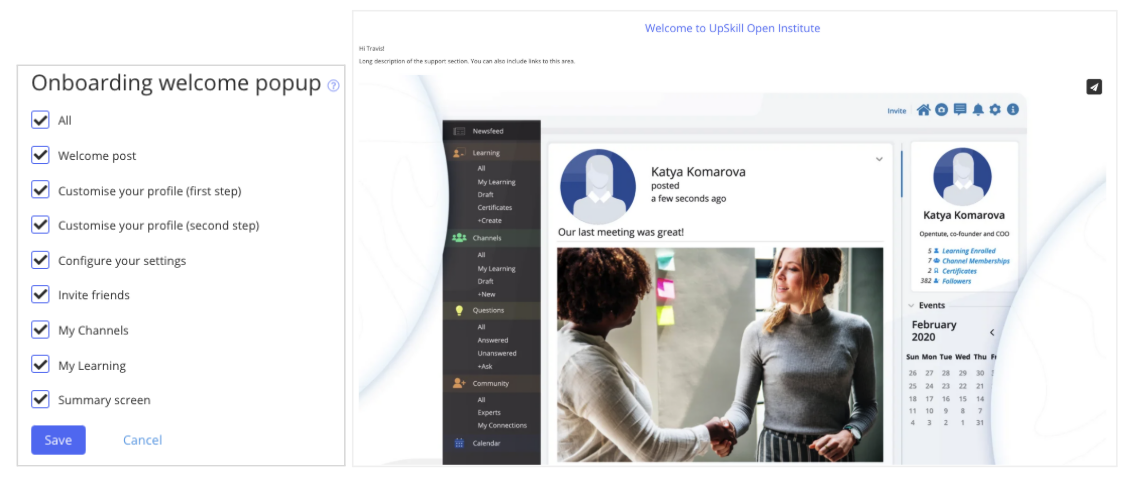Click +Create in the sidebar
The width and height of the screenshot is (1123, 477).
pos(490,221)
